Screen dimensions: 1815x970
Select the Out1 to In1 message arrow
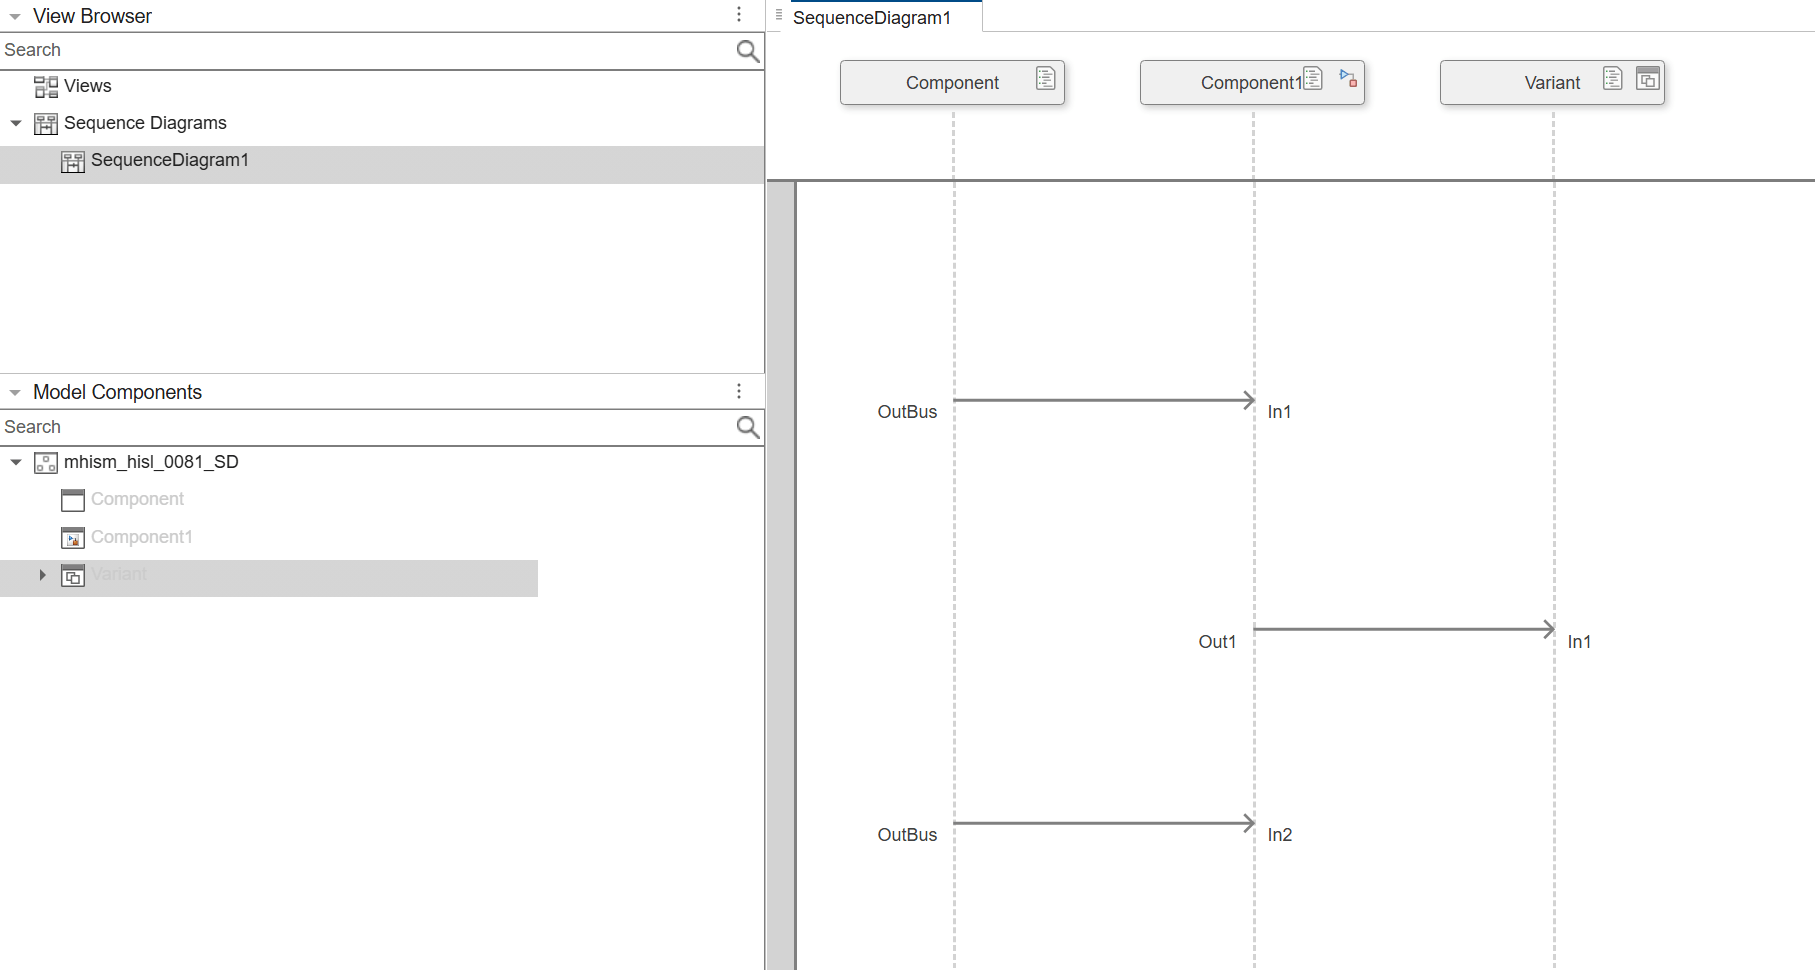point(1404,629)
